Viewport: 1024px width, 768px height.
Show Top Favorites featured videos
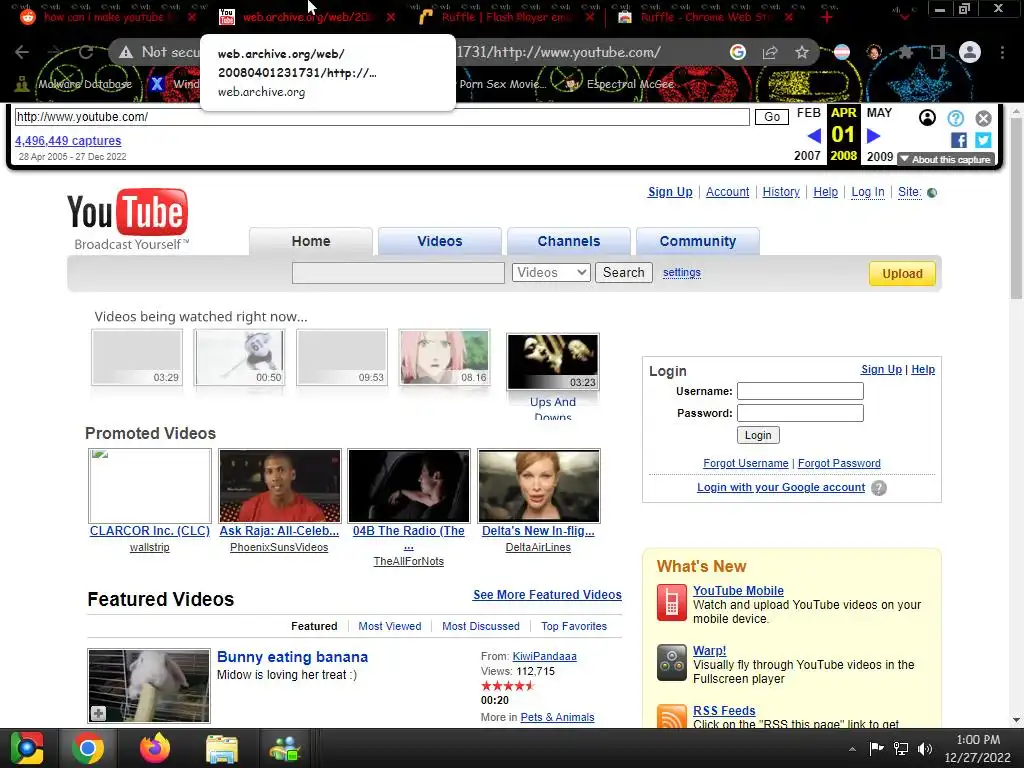pyautogui.click(x=574, y=626)
